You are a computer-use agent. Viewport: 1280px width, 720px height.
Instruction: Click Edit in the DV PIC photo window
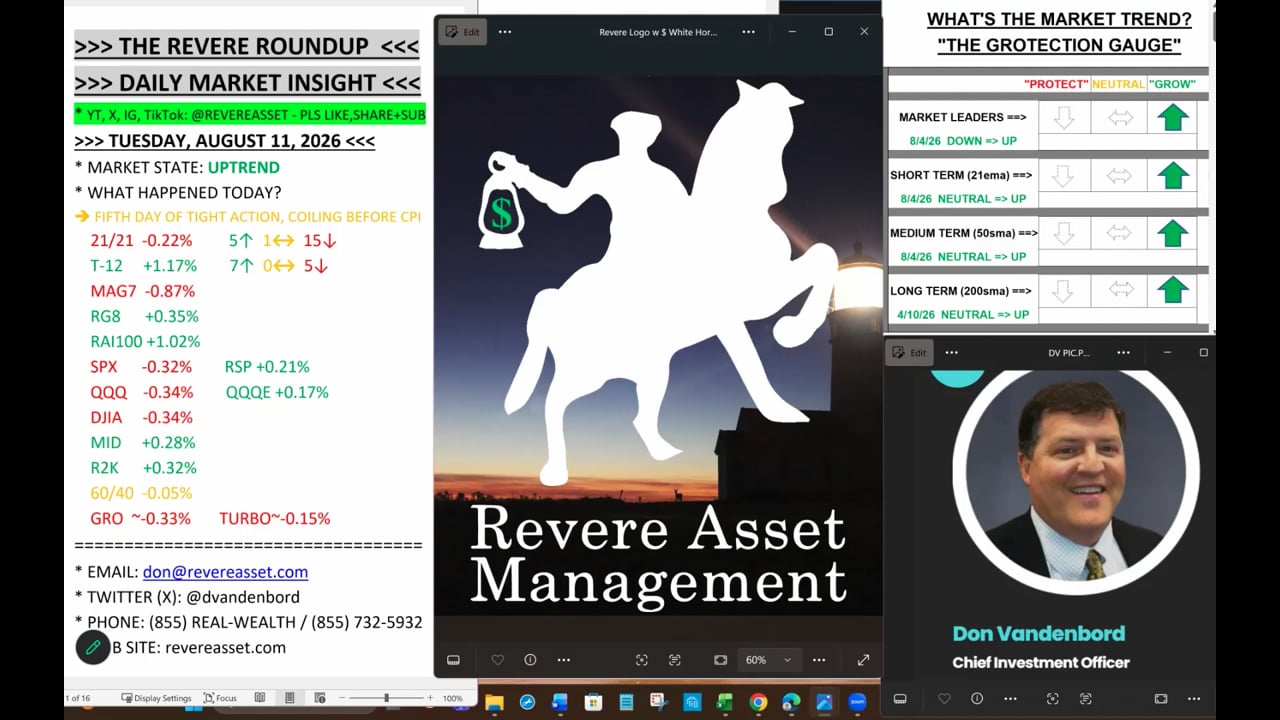coord(909,352)
